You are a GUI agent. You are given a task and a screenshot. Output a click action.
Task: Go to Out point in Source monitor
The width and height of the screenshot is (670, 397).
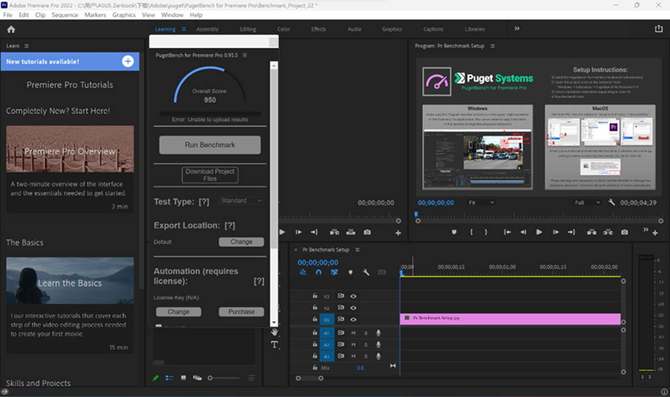click(314, 232)
